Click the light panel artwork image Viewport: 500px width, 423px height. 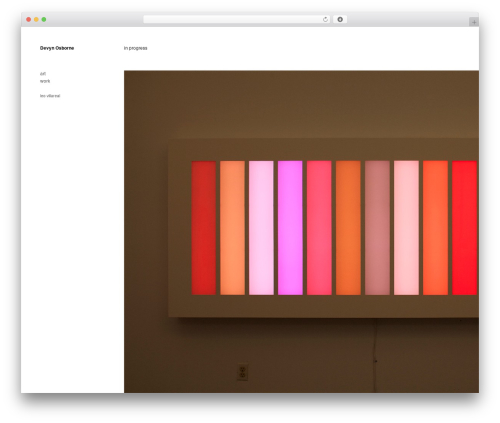(x=301, y=231)
